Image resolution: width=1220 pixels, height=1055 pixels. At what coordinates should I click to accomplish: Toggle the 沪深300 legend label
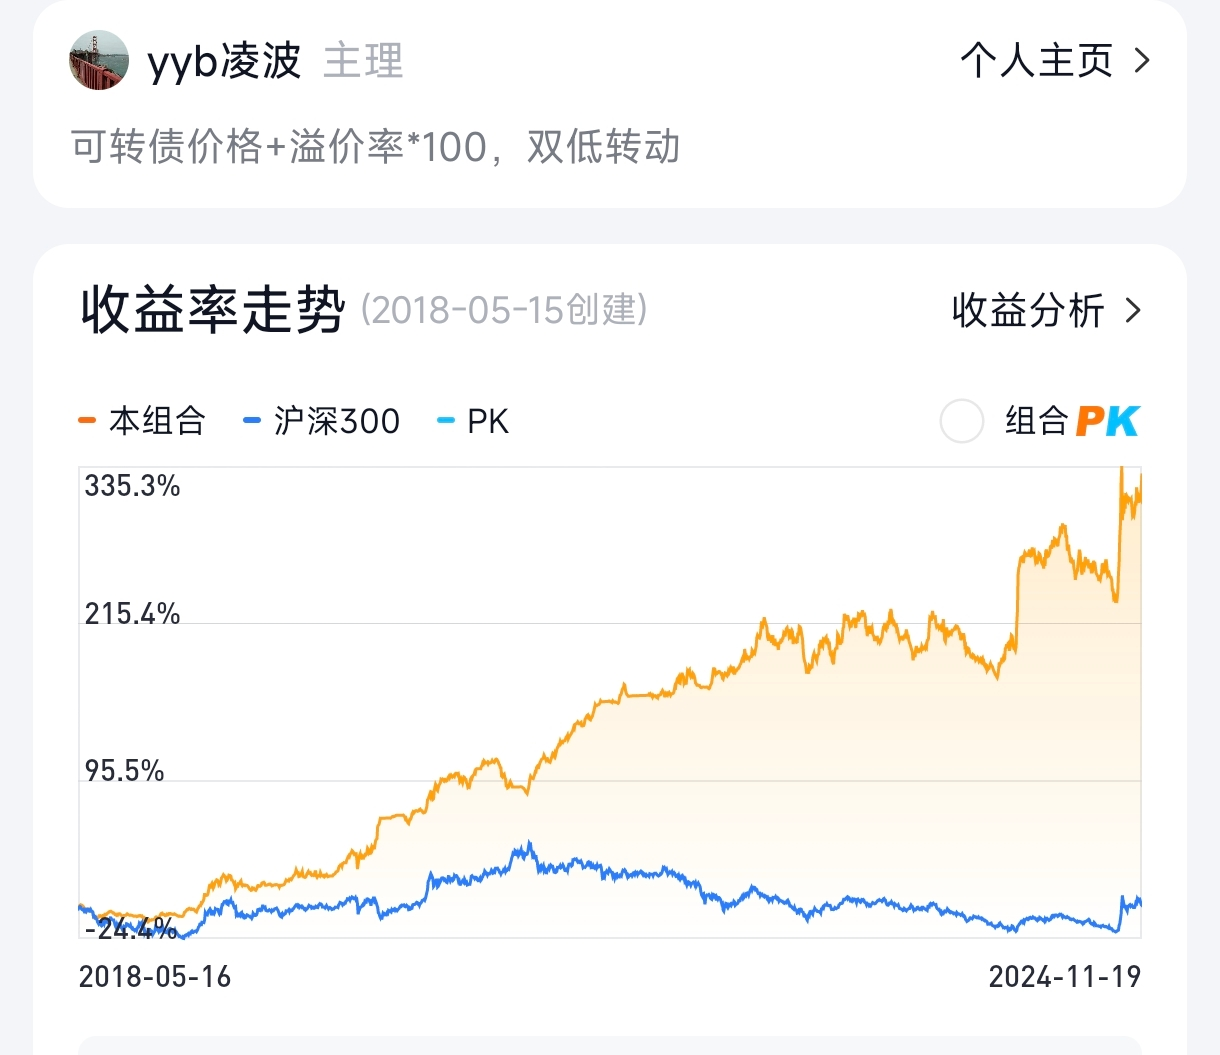(x=337, y=421)
